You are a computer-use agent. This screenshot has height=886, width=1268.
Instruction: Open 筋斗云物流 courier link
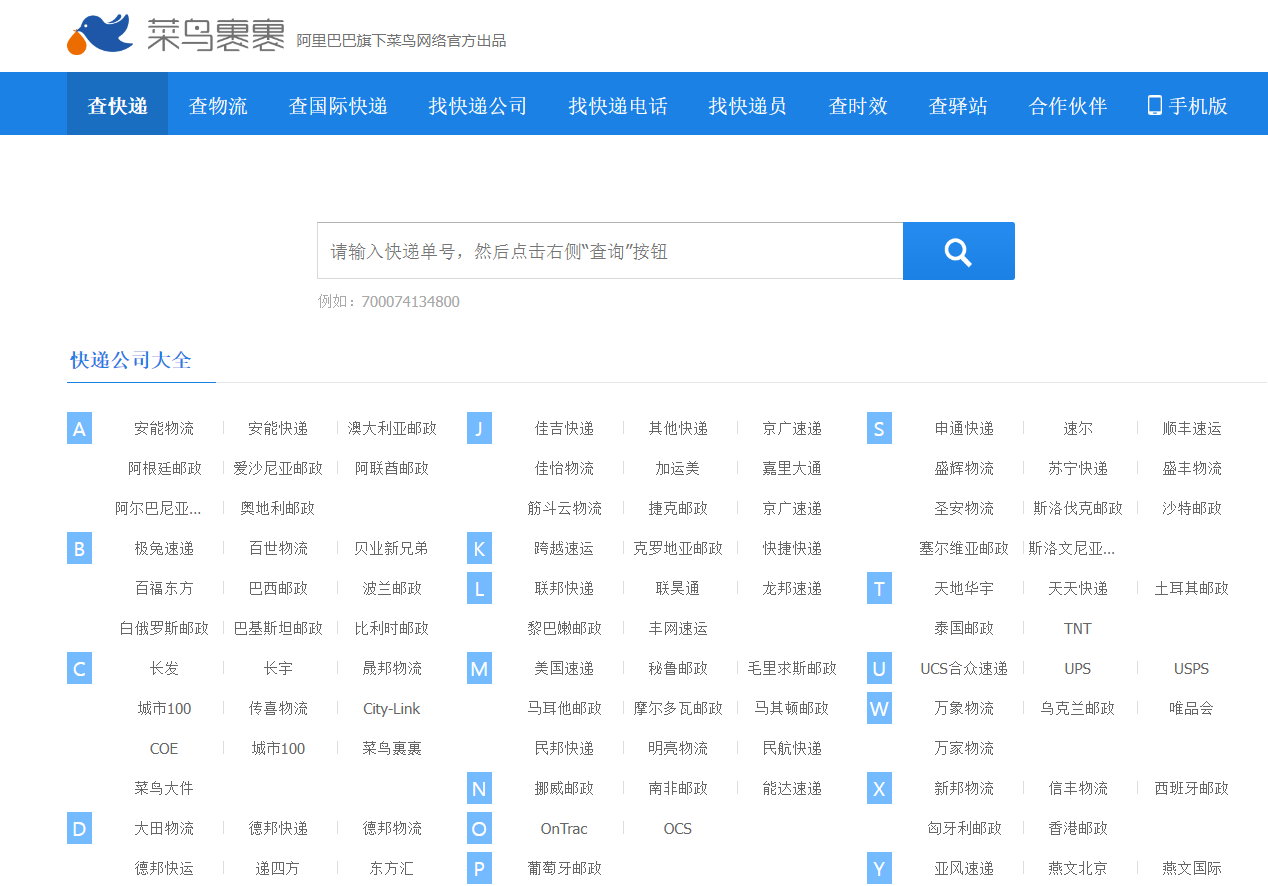564,508
